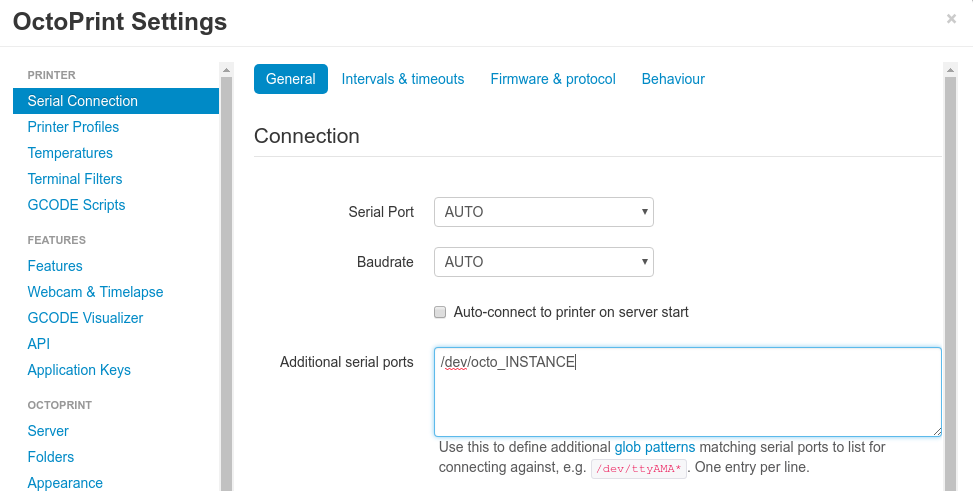Image resolution: width=973 pixels, height=491 pixels.
Task: Select the Behaviour tab
Action: point(673,79)
